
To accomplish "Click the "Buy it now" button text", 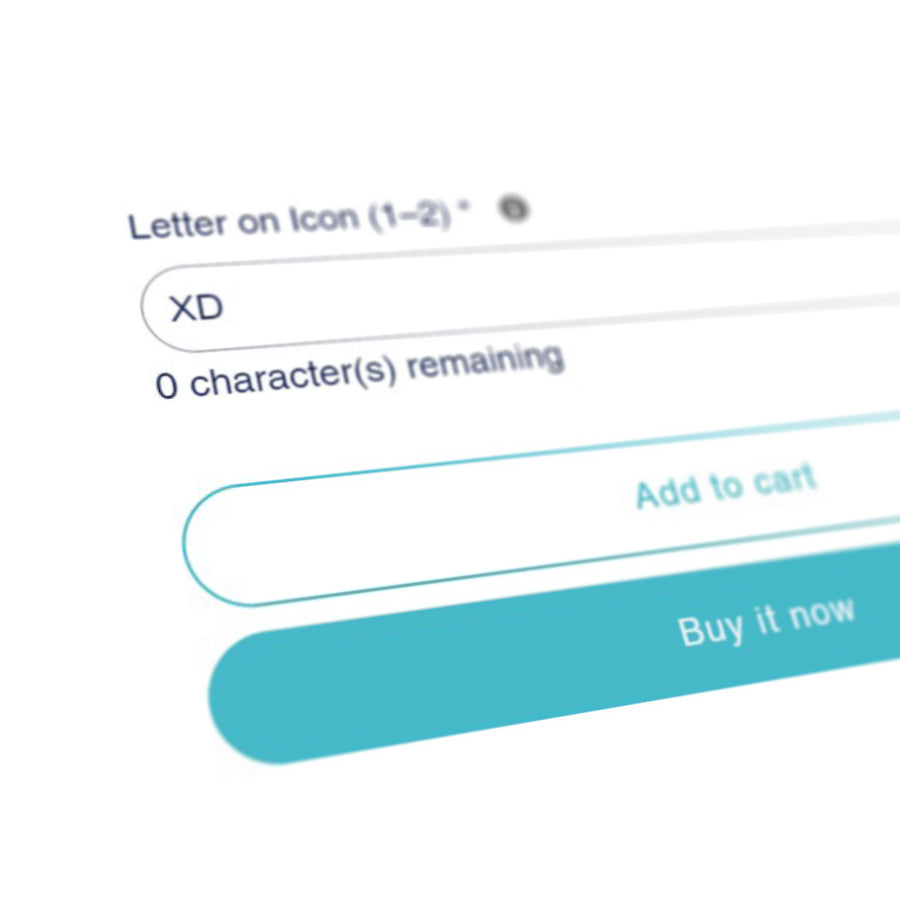I will (x=766, y=621).
